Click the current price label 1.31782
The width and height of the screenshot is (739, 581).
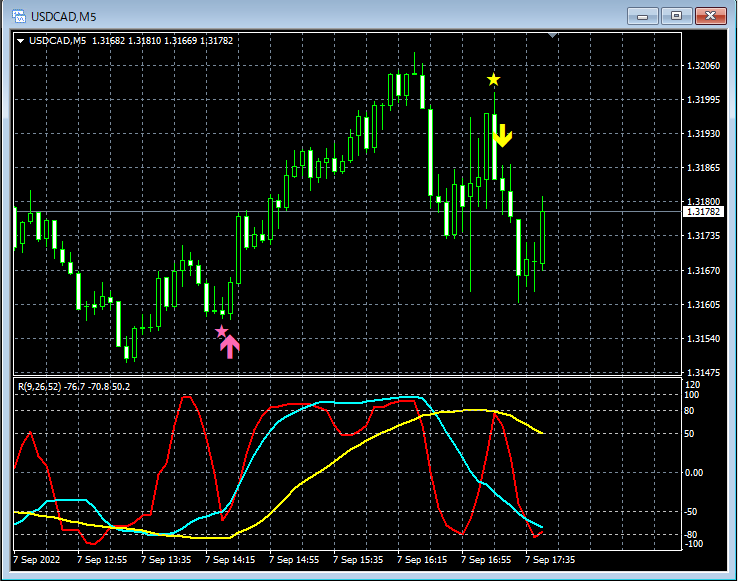pyautogui.click(x=703, y=212)
